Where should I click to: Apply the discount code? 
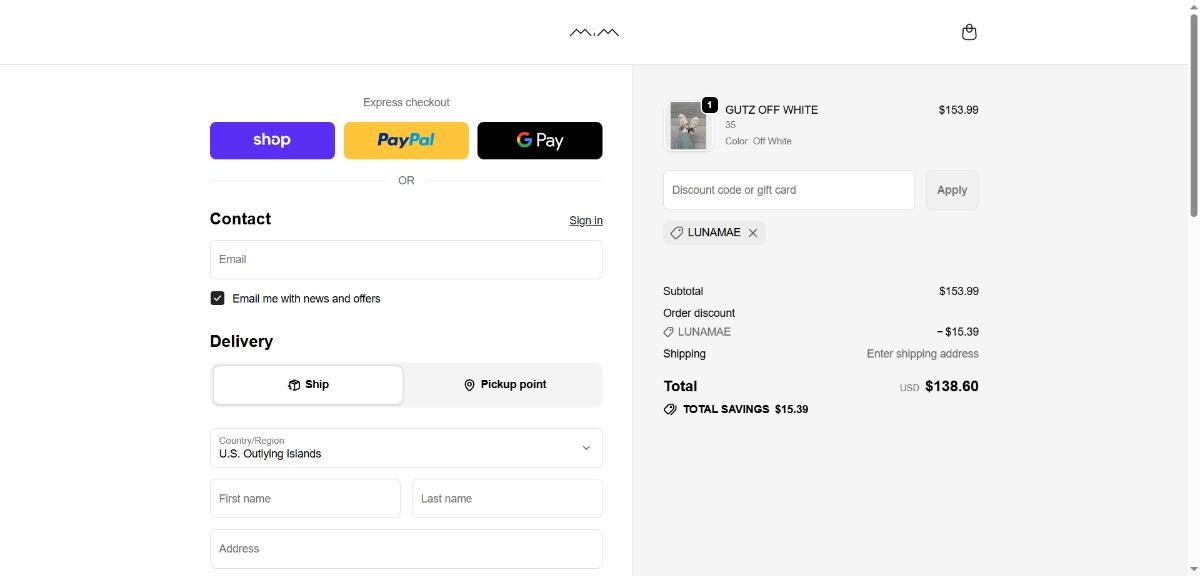[x=952, y=190]
